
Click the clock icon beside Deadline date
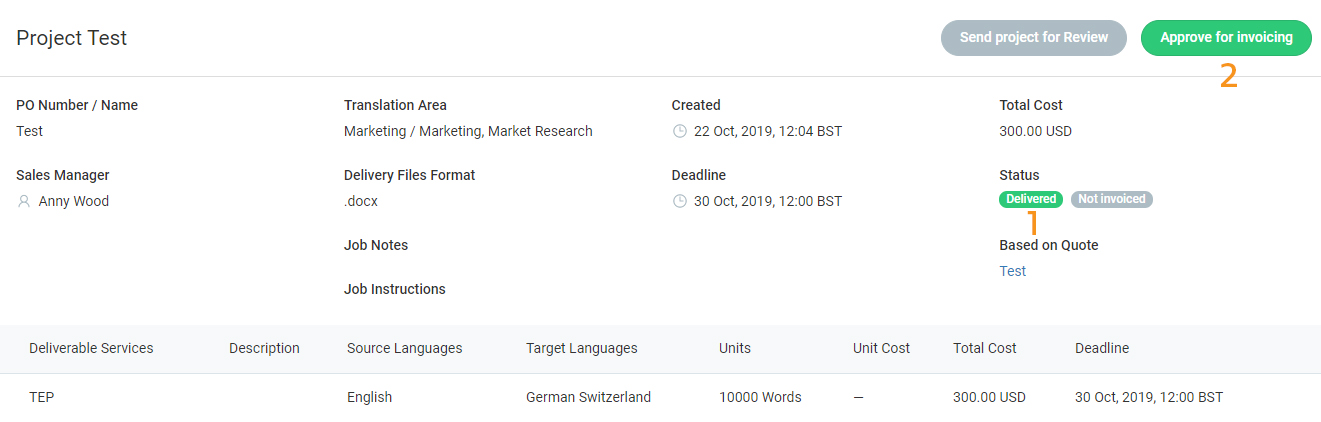[680, 201]
